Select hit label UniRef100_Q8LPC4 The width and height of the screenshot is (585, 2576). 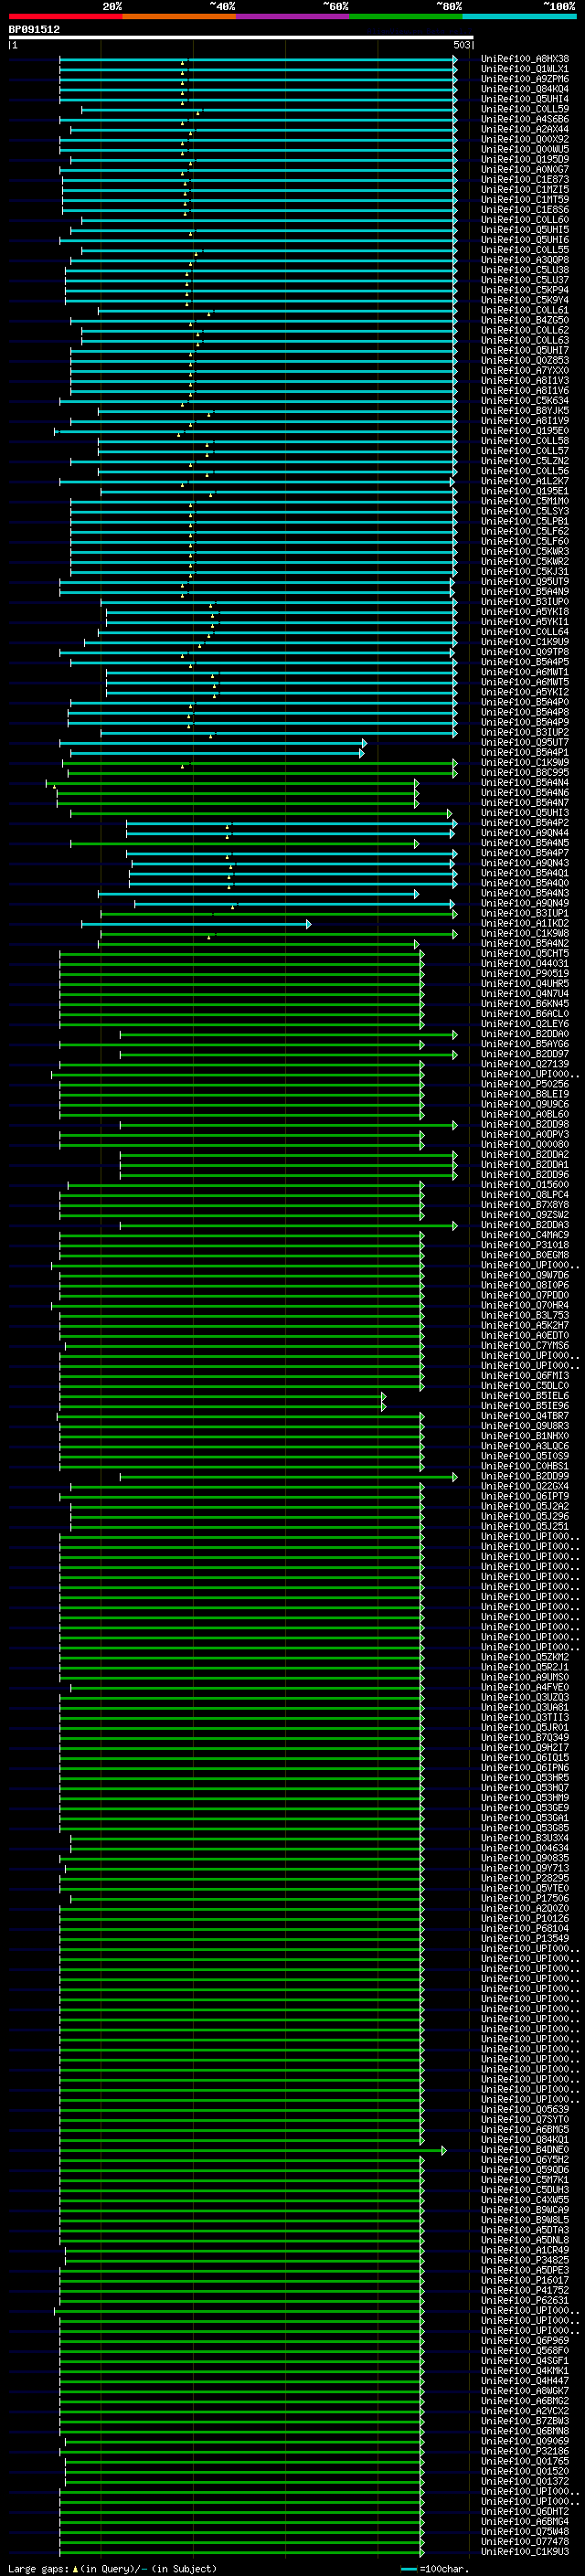525,1195
